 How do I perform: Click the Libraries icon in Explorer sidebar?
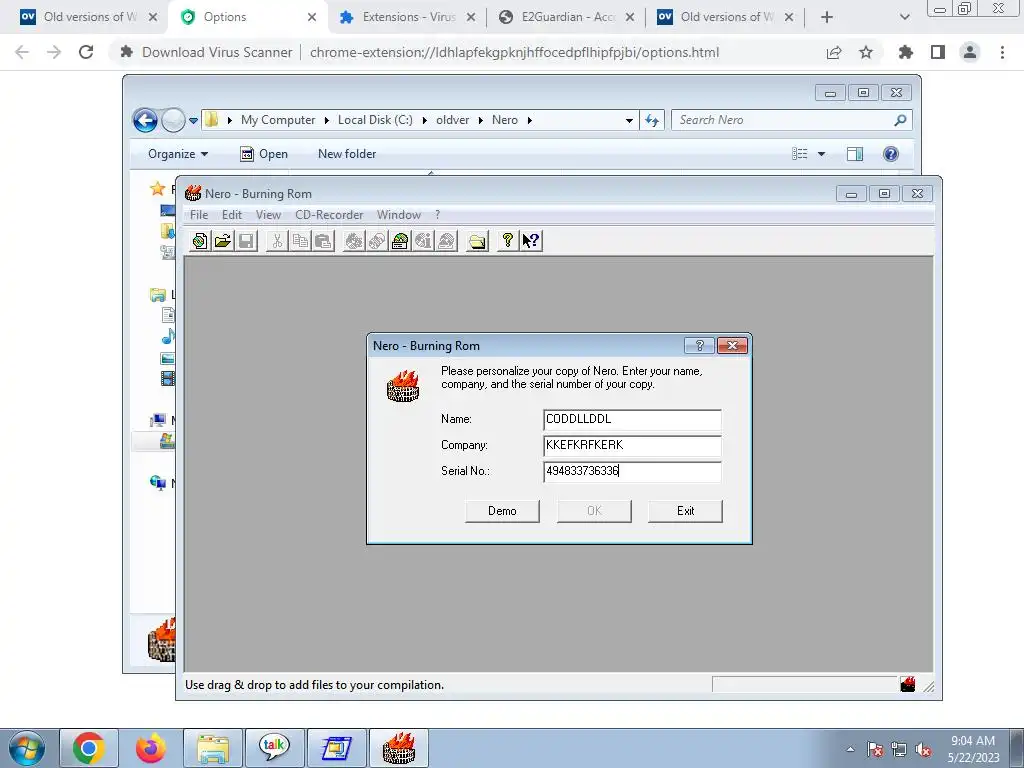[x=157, y=295]
